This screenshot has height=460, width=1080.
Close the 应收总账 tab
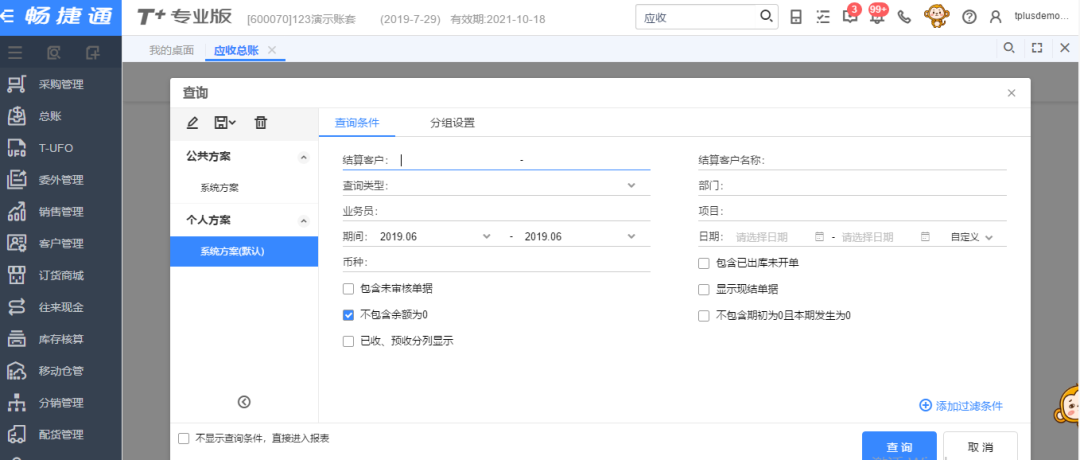click(272, 50)
